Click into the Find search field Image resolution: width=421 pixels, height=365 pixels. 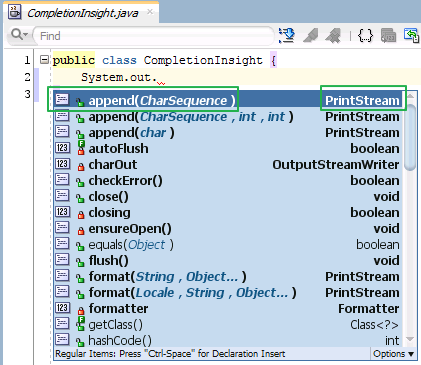[153, 36]
